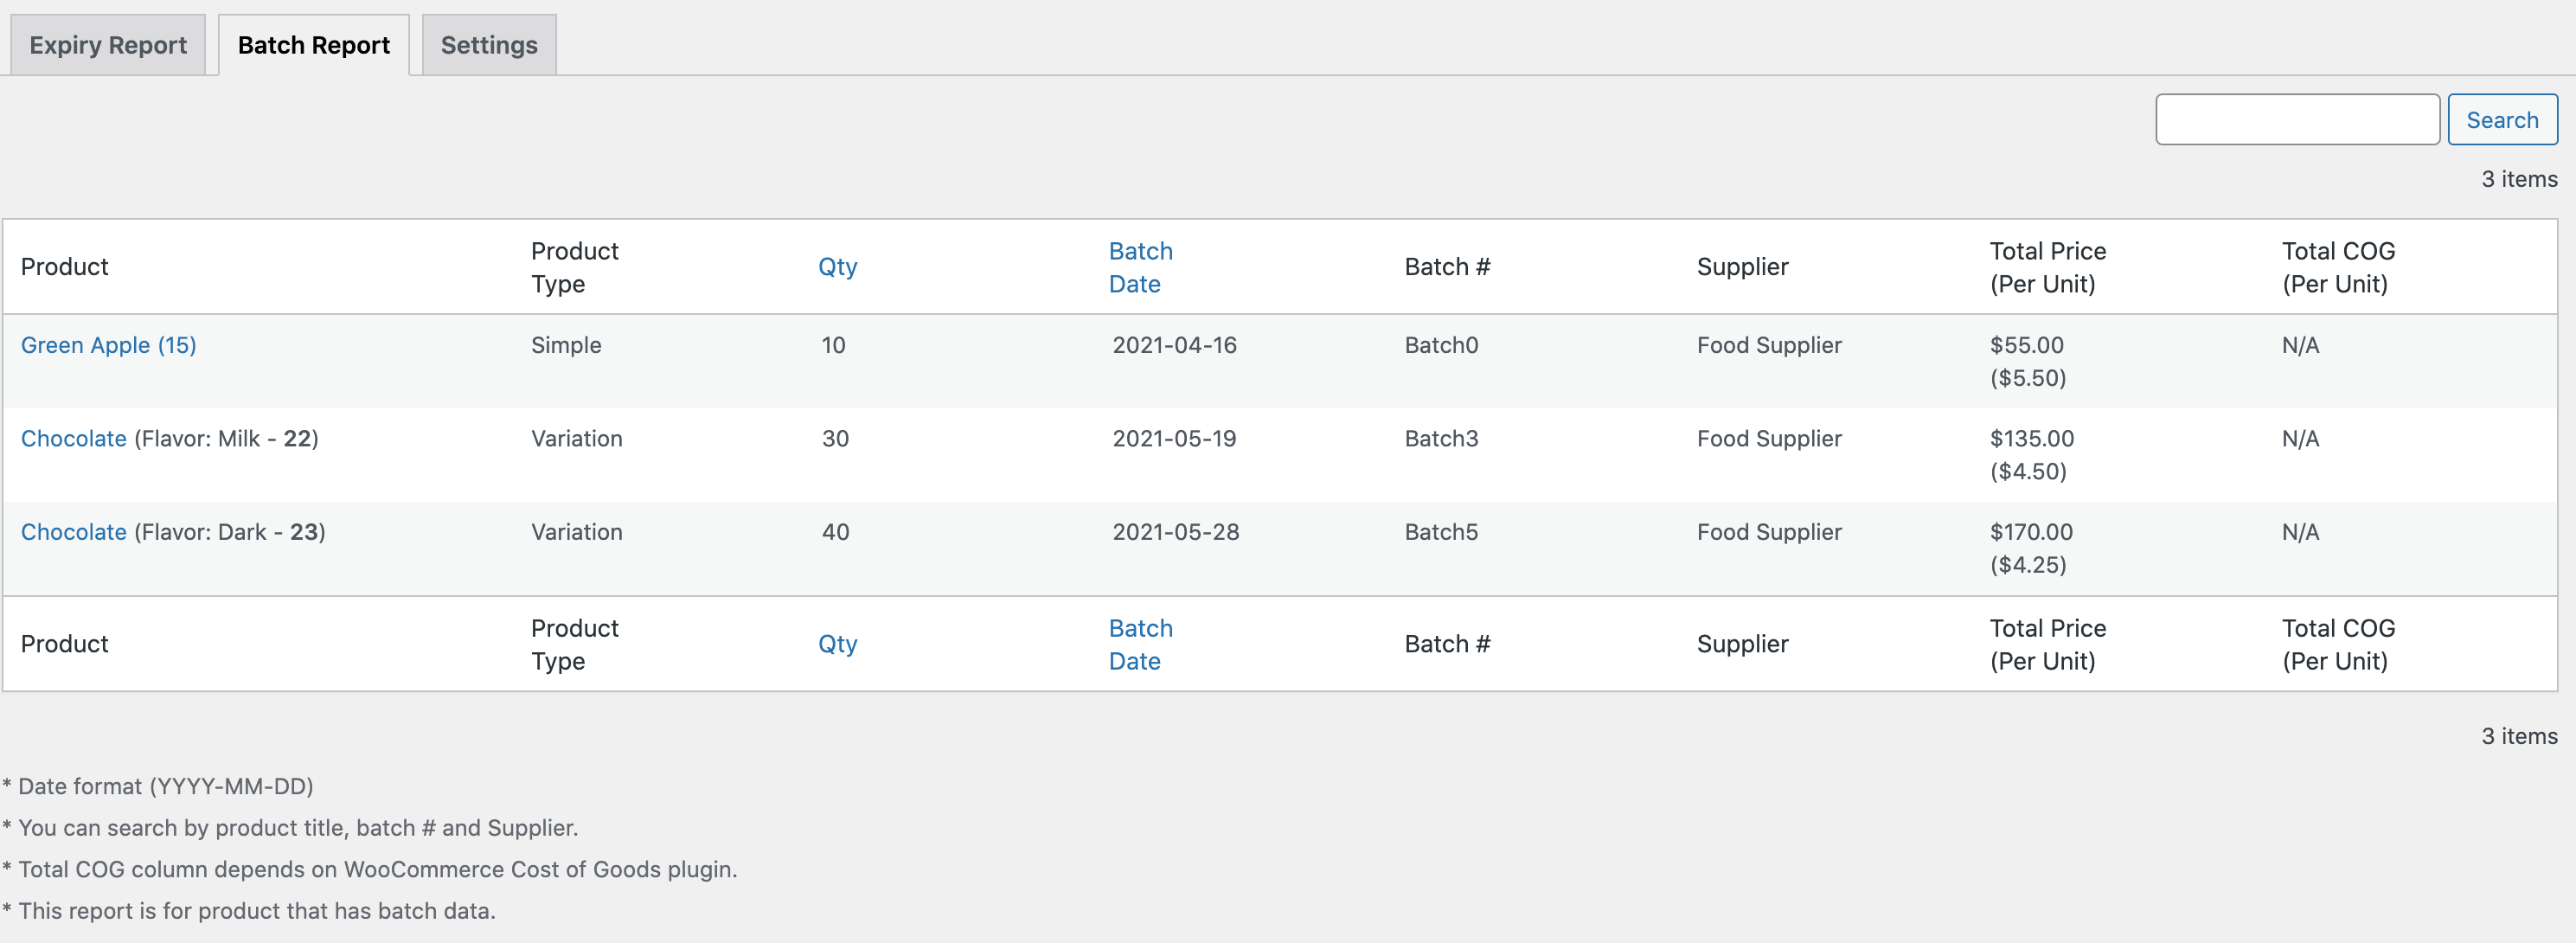The width and height of the screenshot is (2576, 943).
Task: Sort by Qty using the footer header
Action: pos(837,643)
